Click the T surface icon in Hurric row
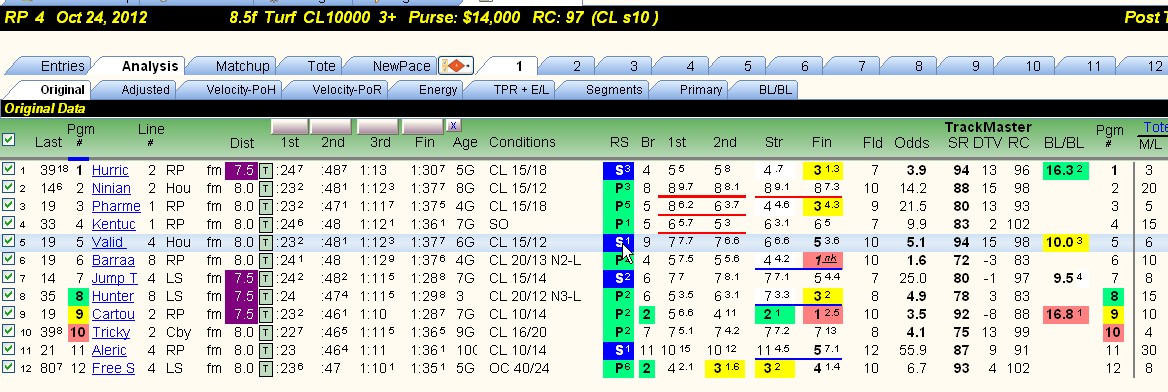1168x392 pixels. click(266, 171)
